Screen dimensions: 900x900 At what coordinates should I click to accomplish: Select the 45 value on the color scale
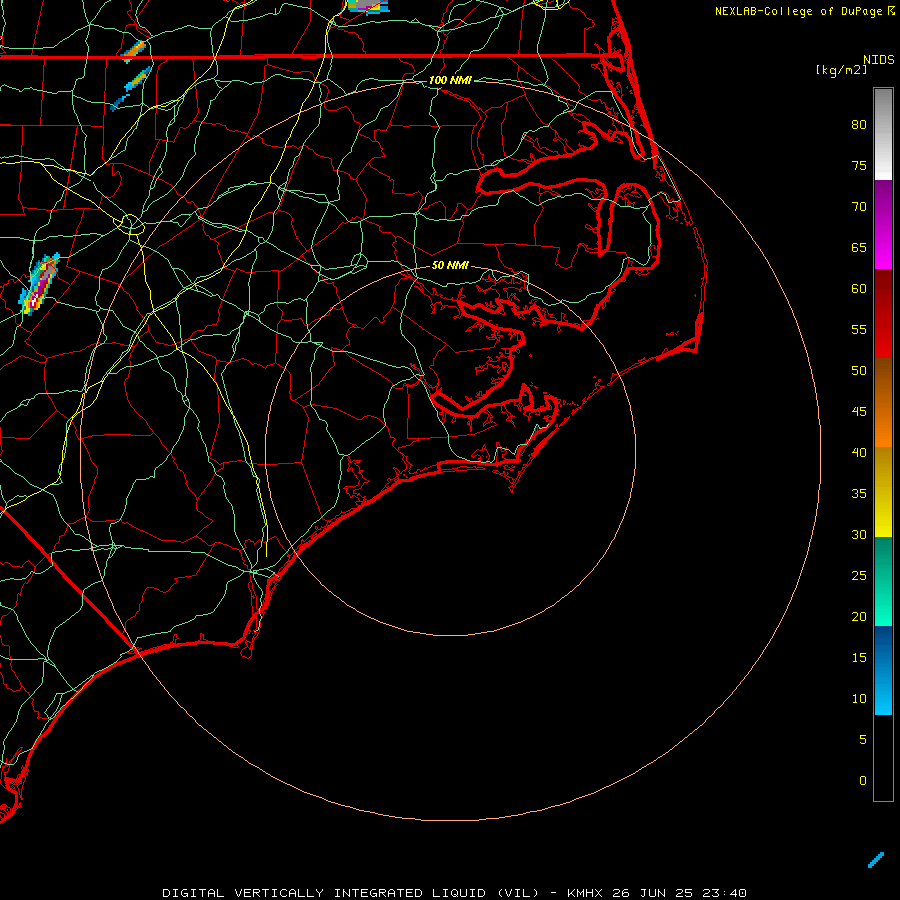(859, 412)
